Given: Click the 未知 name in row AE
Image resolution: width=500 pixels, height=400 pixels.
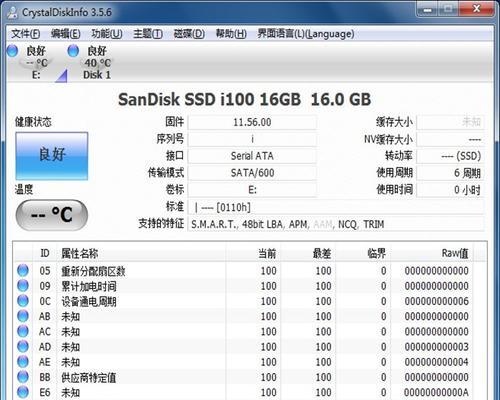Looking at the screenshot, I should pyautogui.click(x=70, y=362).
